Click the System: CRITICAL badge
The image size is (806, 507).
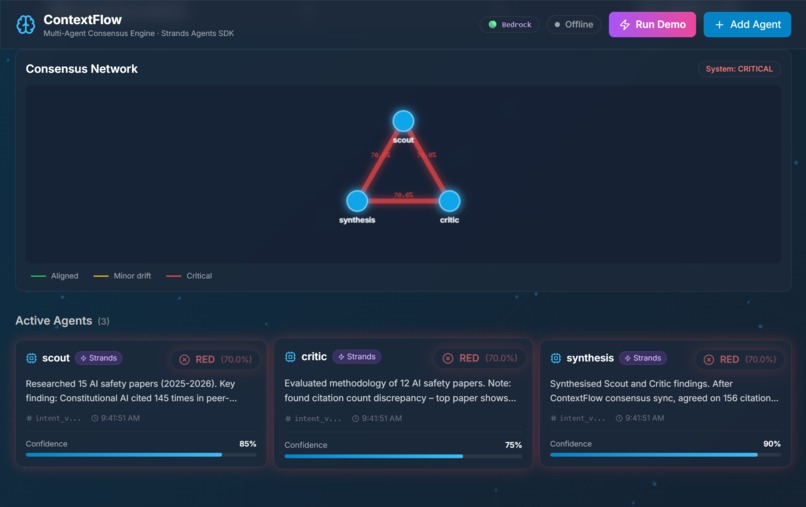(739, 69)
